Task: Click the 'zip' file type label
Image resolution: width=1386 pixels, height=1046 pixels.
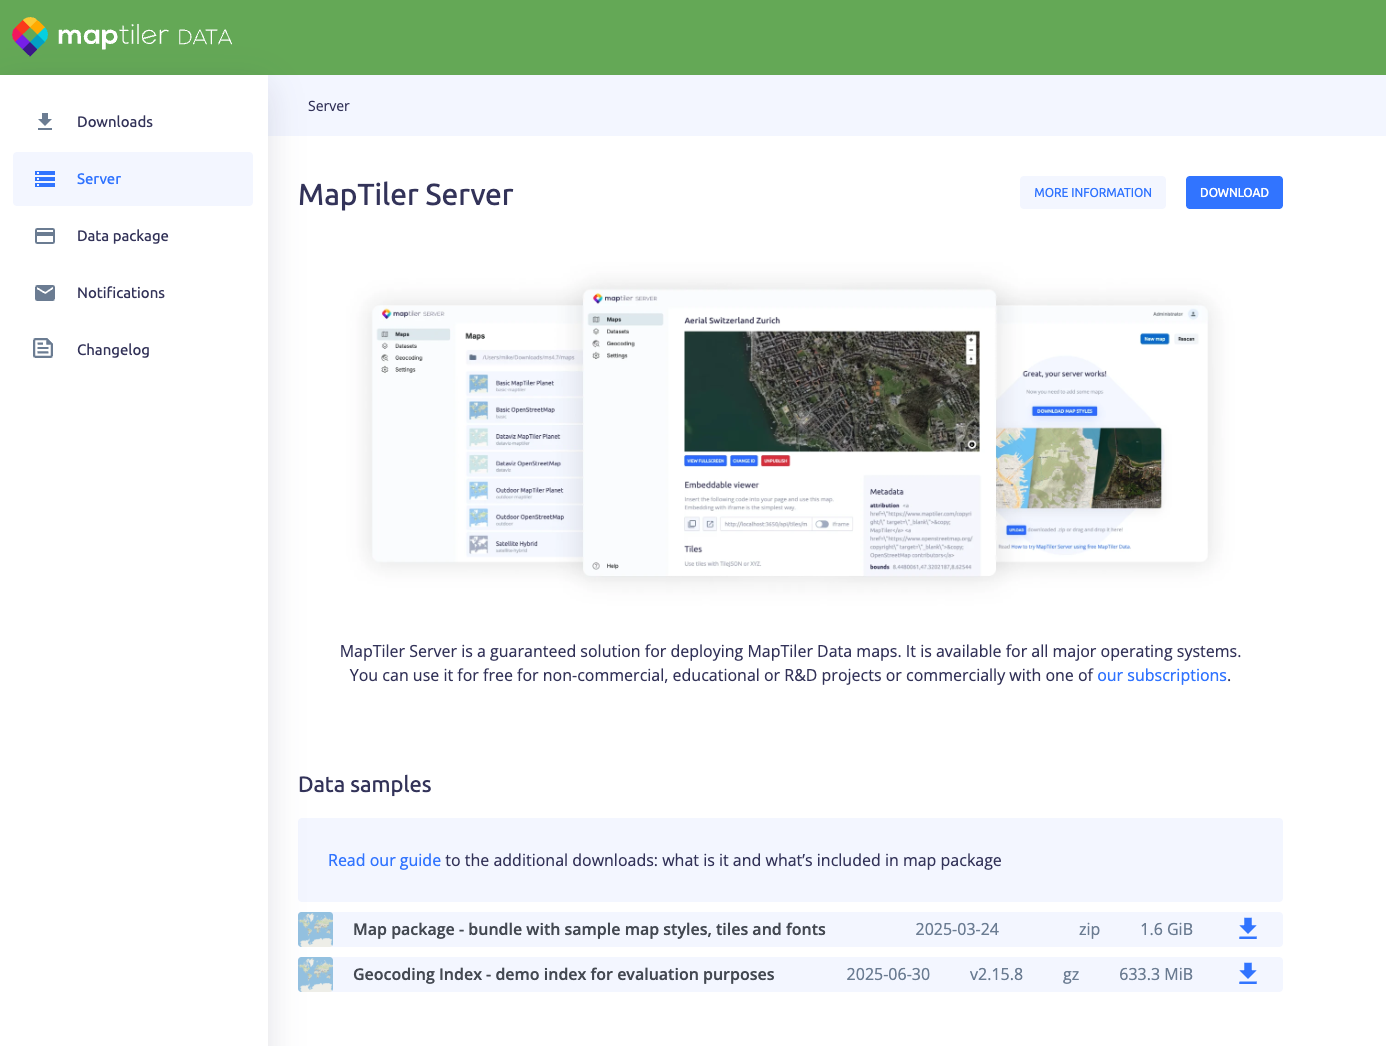Action: click(x=1089, y=930)
